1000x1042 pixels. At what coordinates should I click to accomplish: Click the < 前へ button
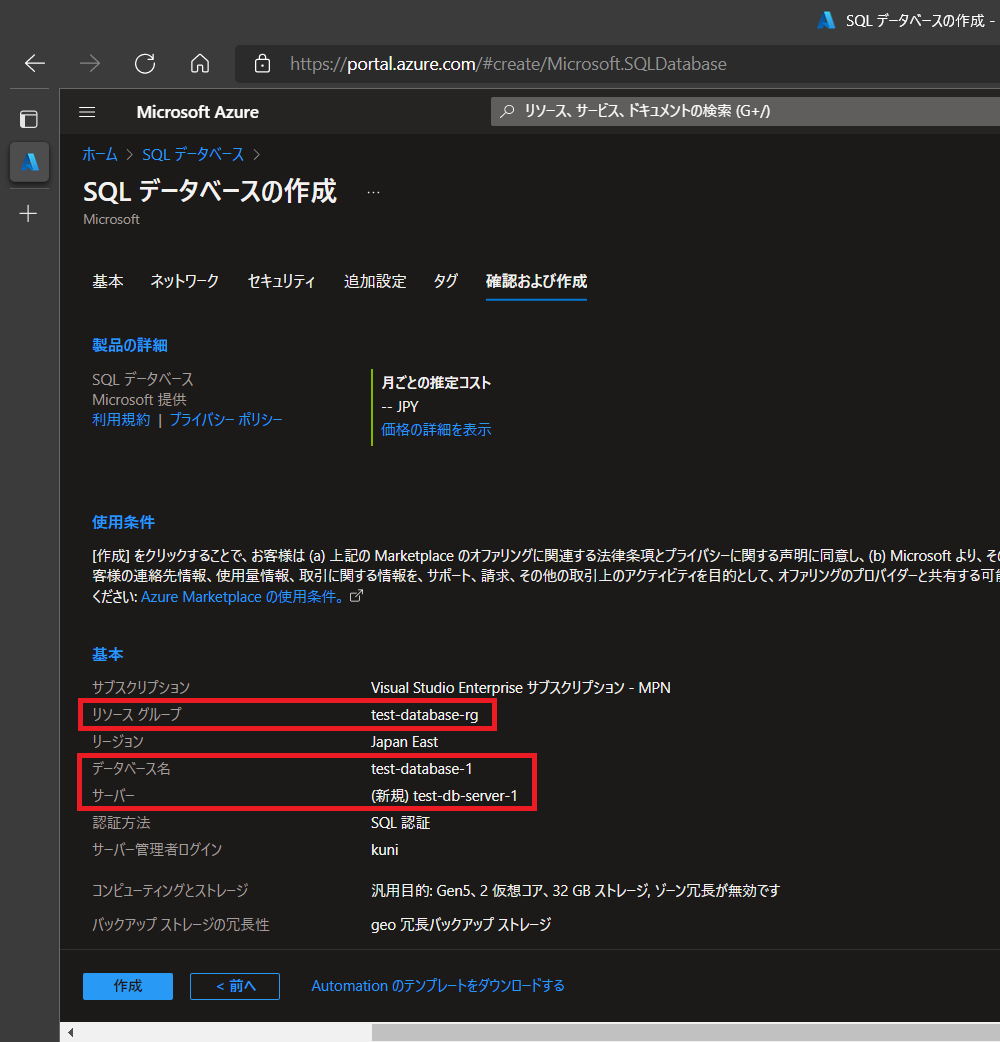click(x=235, y=986)
